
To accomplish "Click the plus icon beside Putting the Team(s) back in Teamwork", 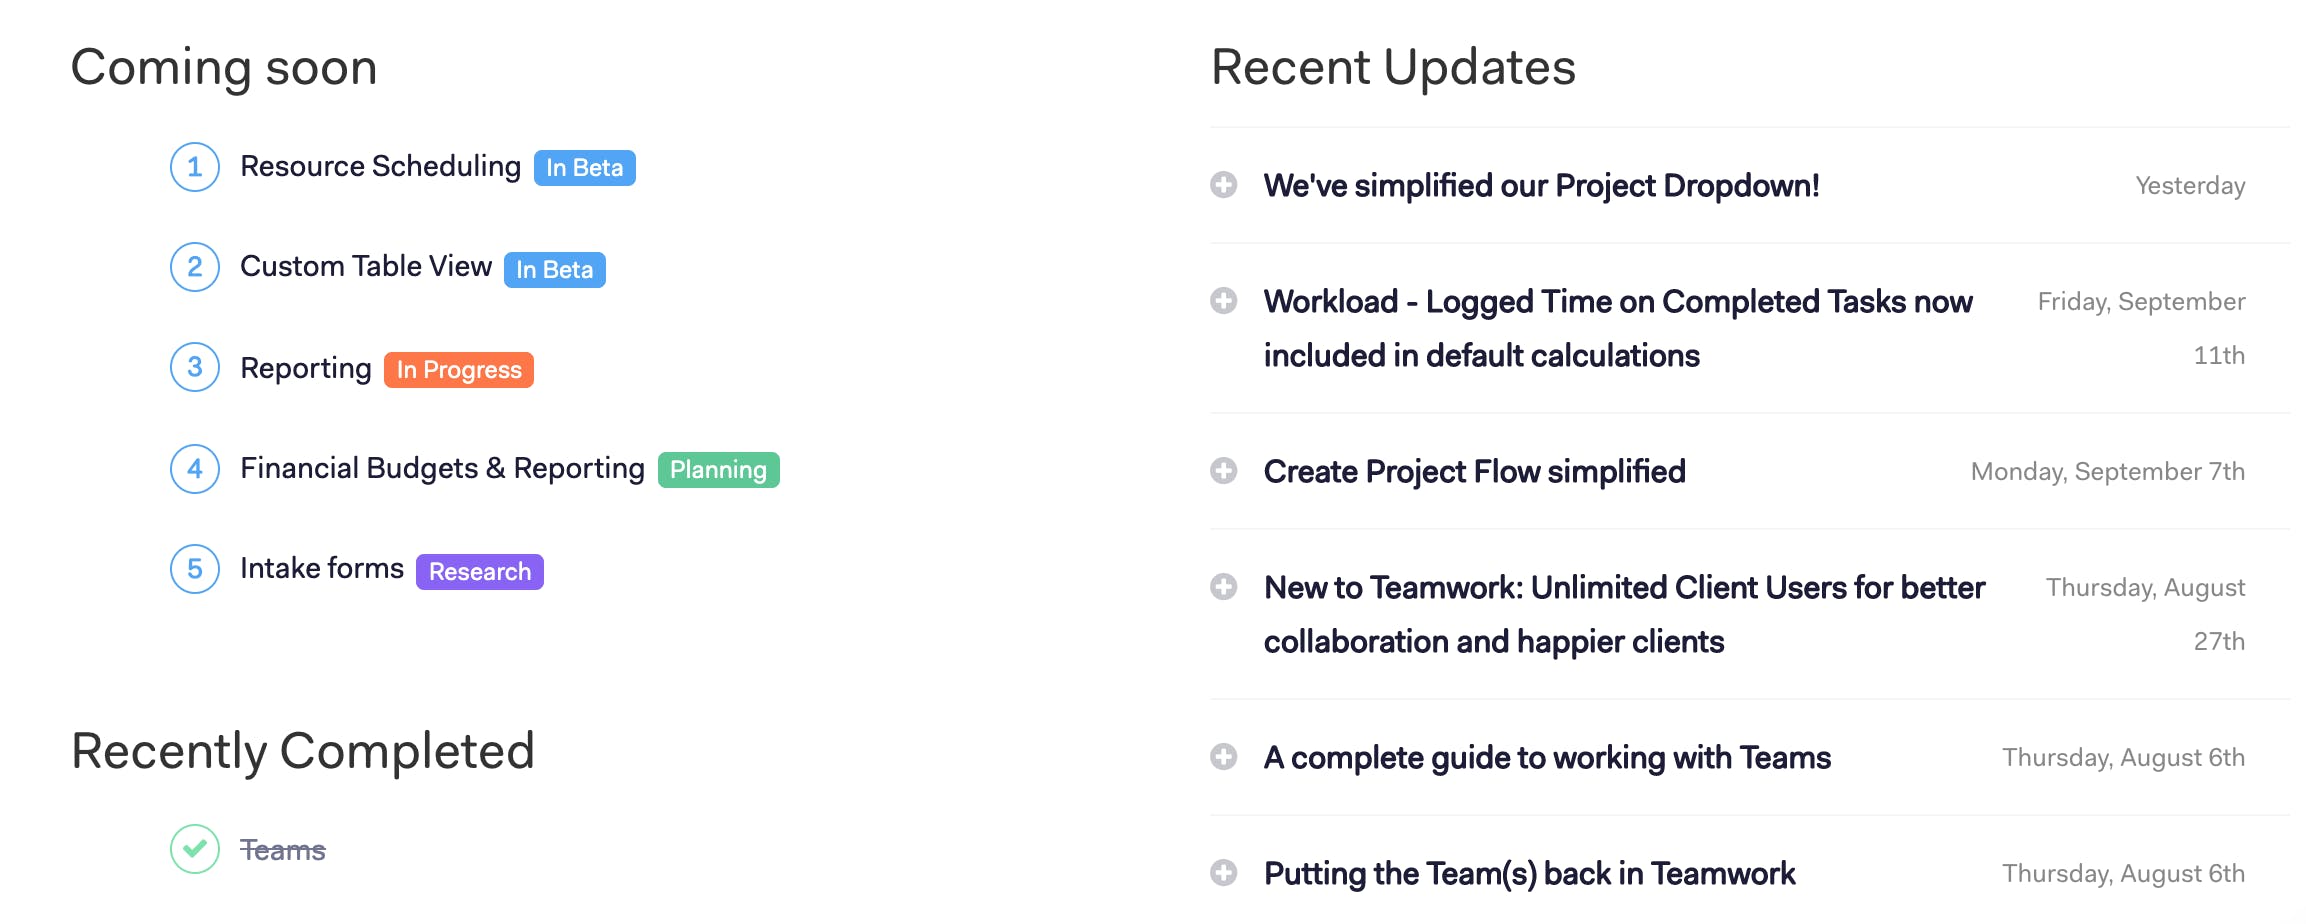I will pos(1225,872).
